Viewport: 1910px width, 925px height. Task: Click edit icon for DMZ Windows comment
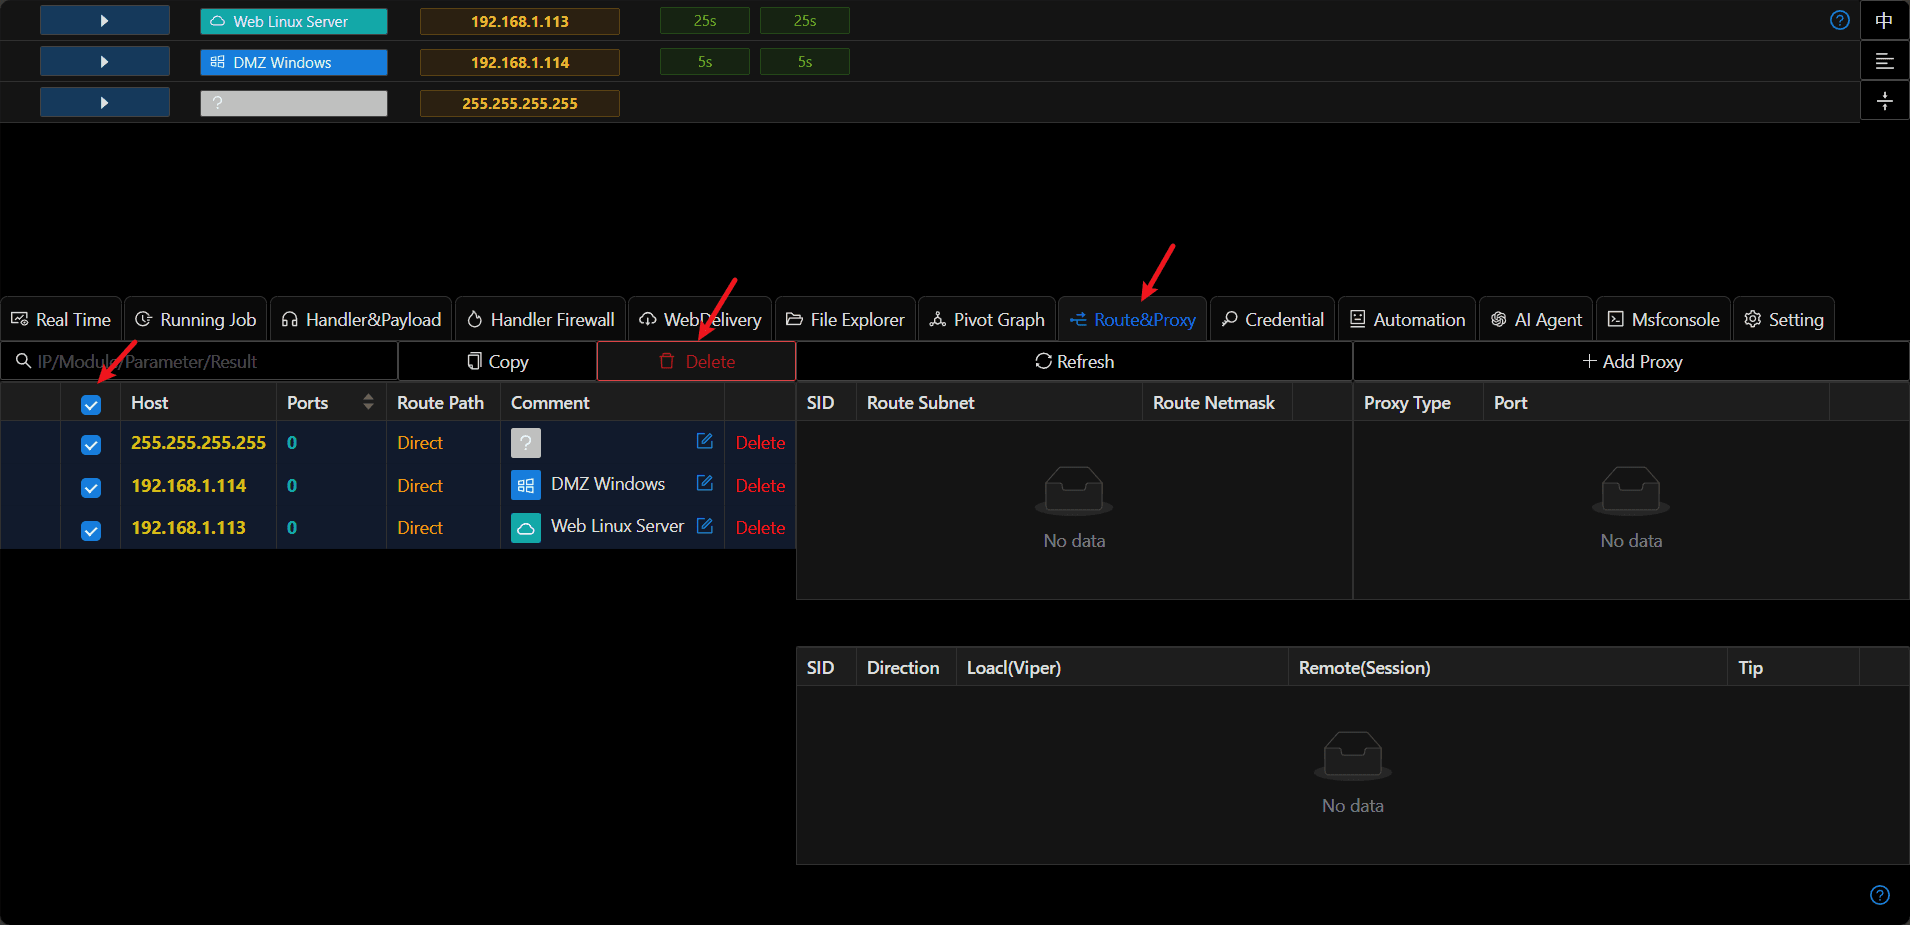pos(704,483)
